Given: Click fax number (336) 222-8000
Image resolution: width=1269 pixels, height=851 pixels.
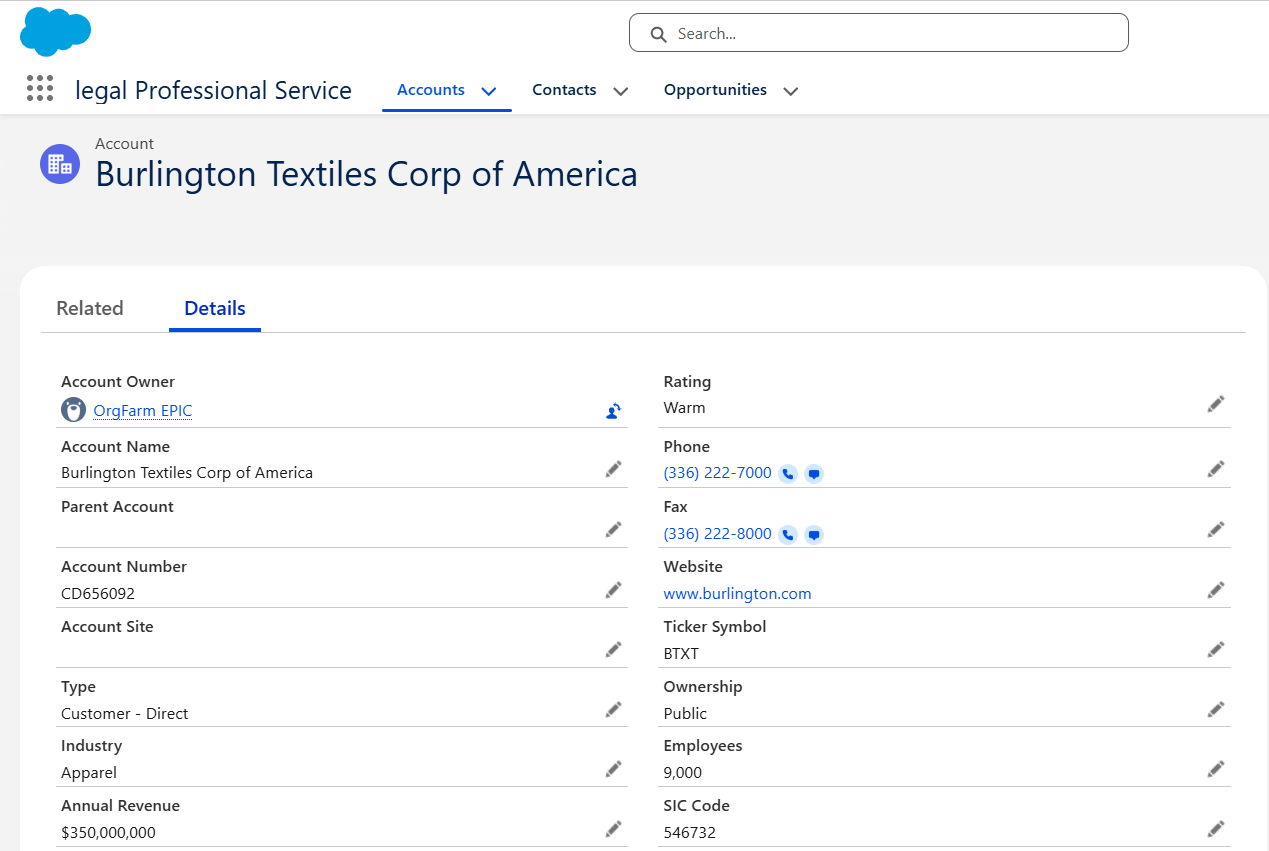Looking at the screenshot, I should (x=717, y=534).
